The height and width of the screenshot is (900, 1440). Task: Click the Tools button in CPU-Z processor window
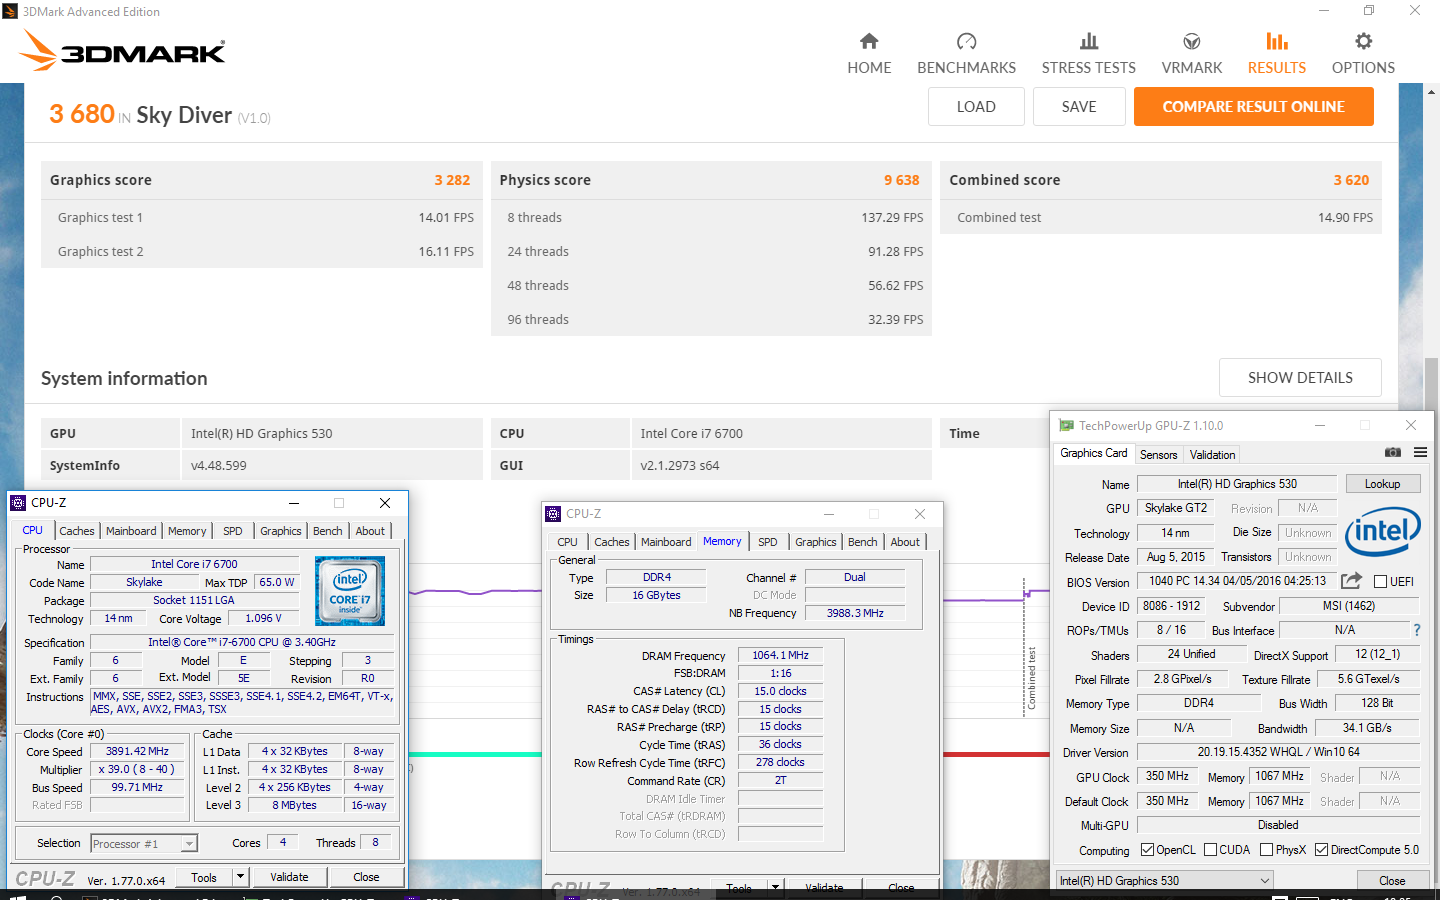point(204,877)
